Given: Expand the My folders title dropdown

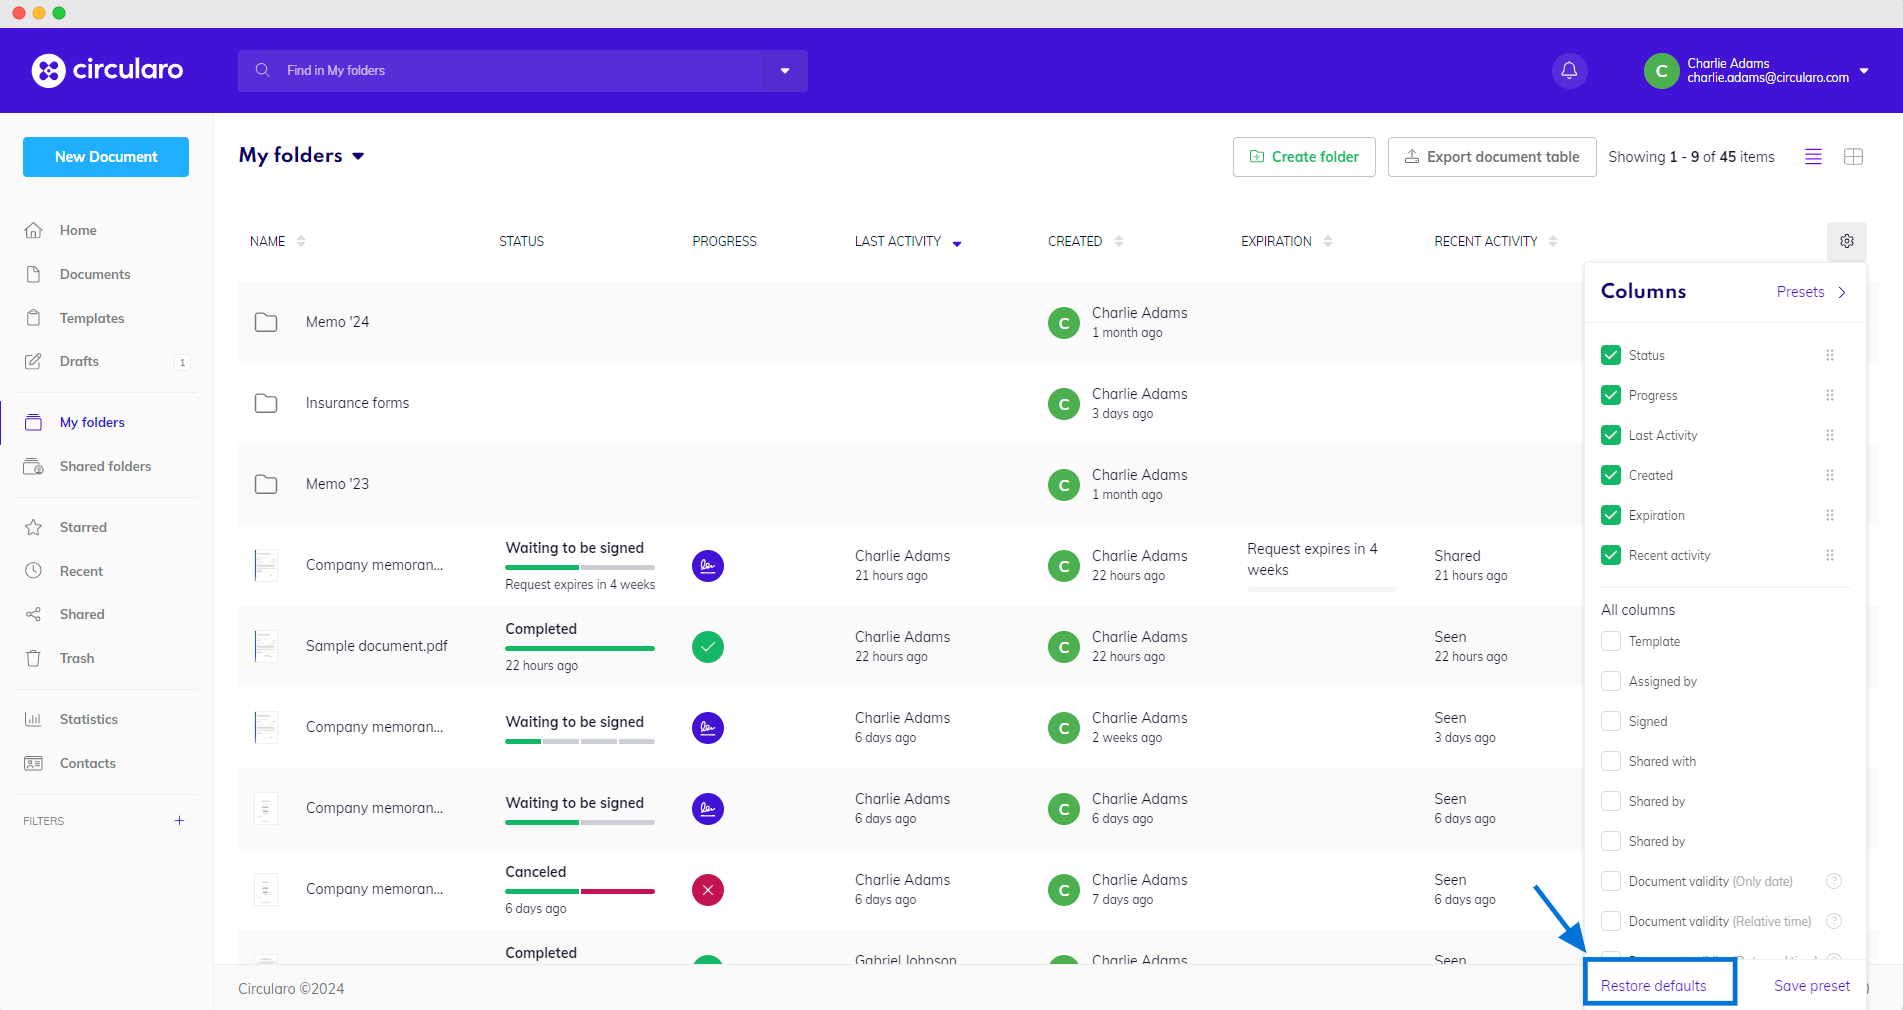Looking at the screenshot, I should [358, 156].
